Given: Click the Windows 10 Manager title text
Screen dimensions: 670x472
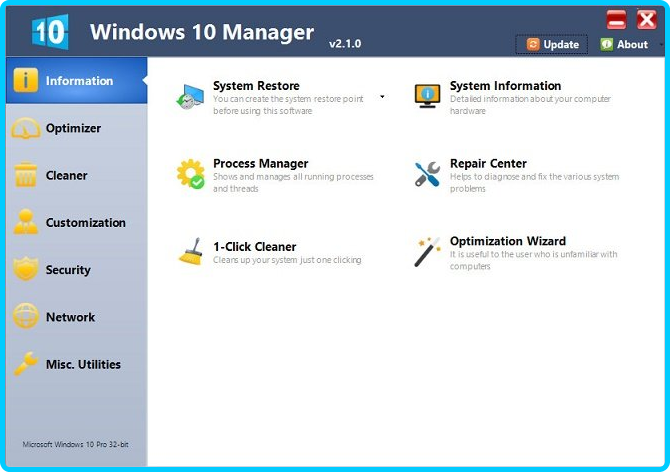Looking at the screenshot, I should (x=202, y=32).
